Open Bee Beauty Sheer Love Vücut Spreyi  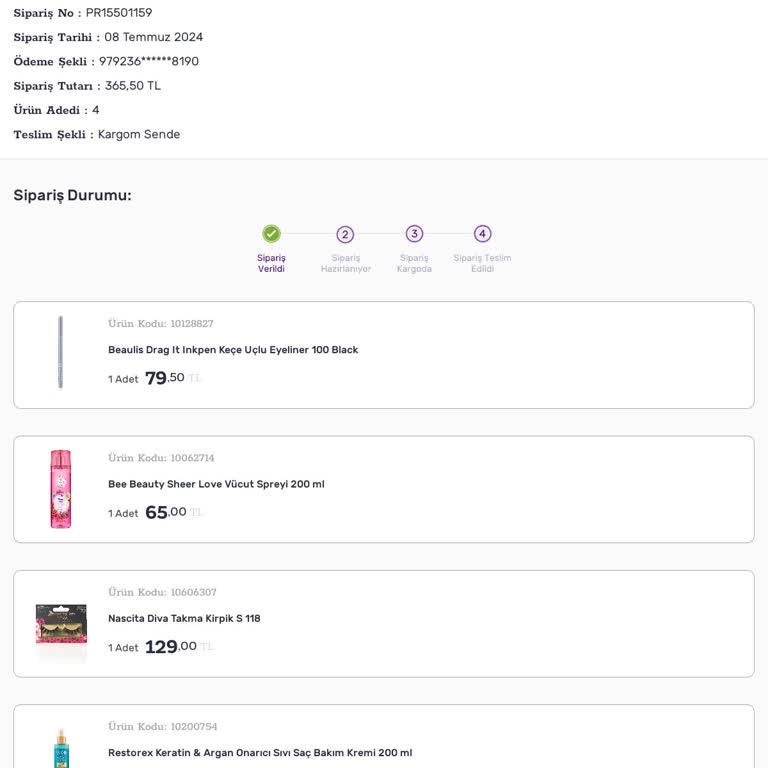[216, 484]
